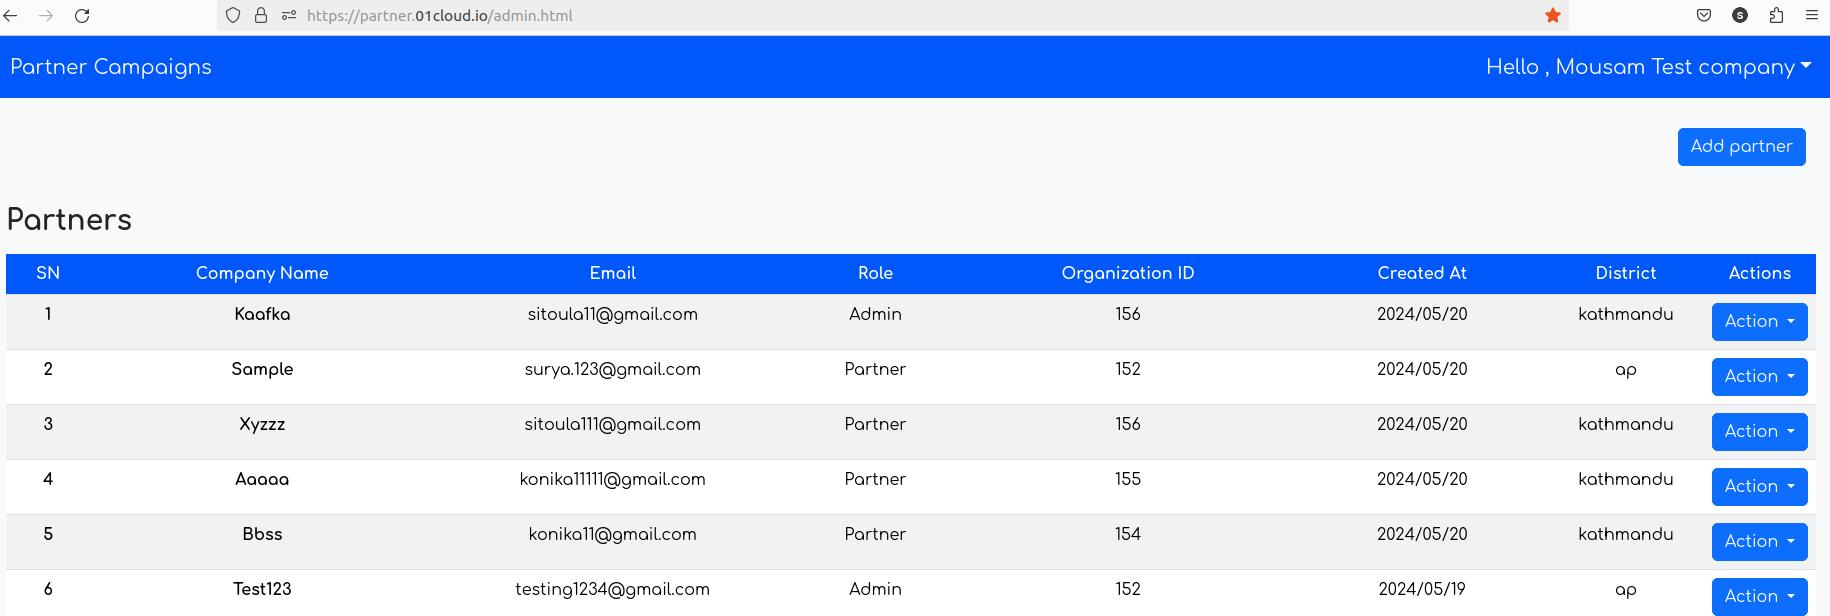View site security via padlock icon
The image size is (1830, 616).
pos(261,15)
